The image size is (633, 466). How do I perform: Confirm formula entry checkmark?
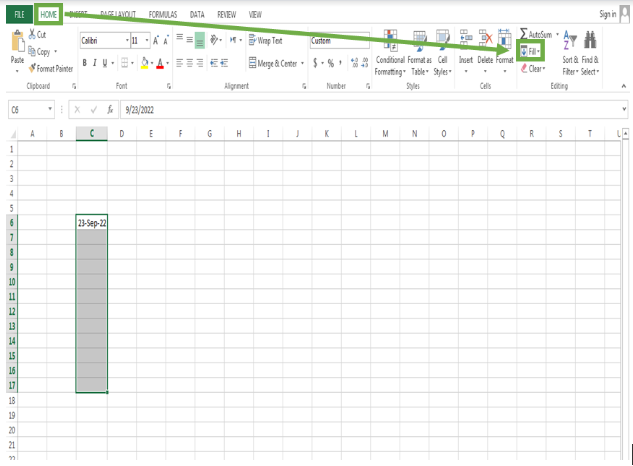click(94, 110)
